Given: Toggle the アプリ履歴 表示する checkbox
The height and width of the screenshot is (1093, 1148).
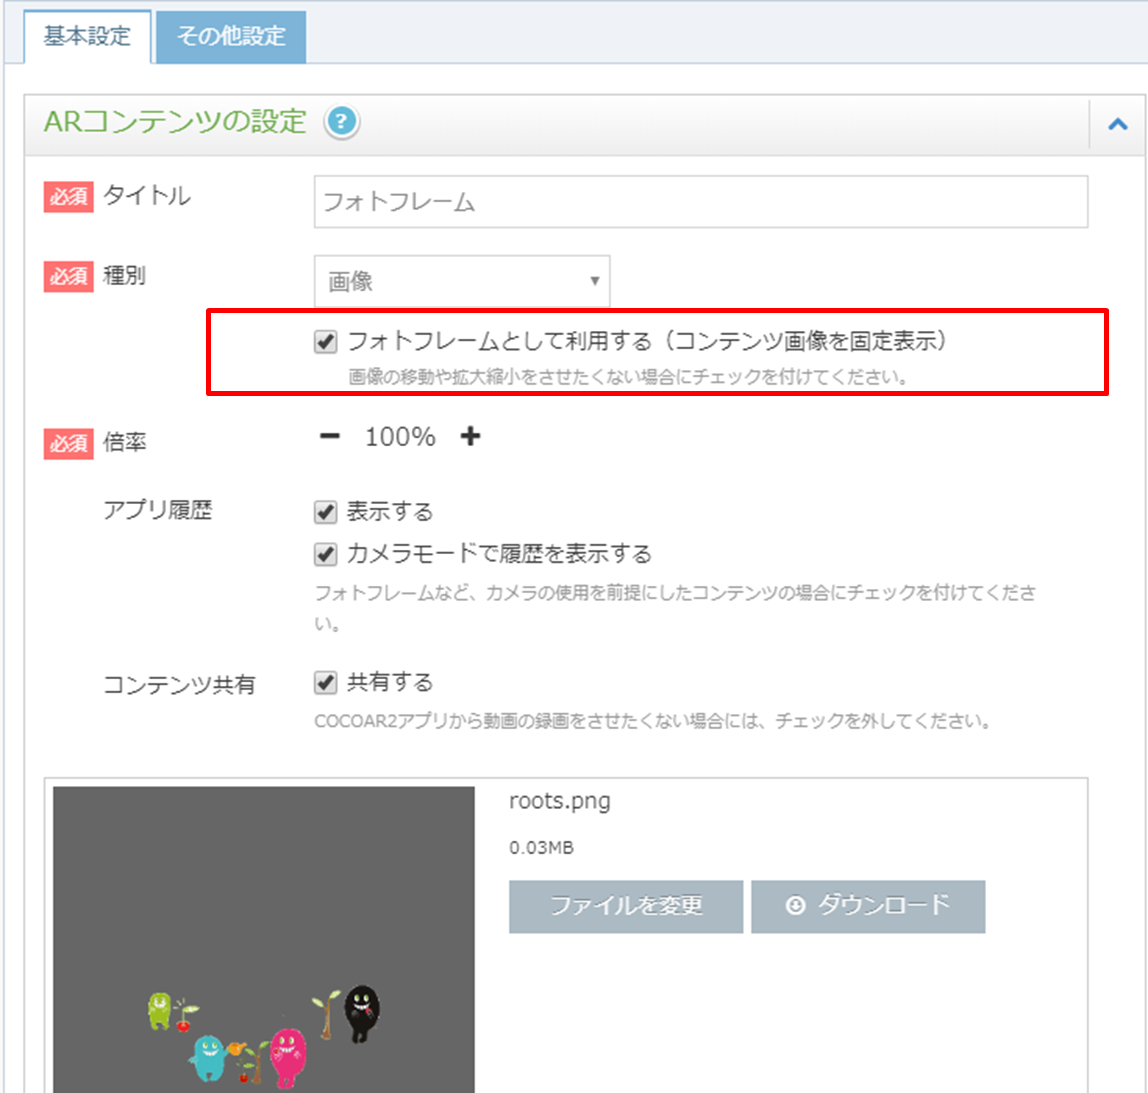Looking at the screenshot, I should pos(326,512).
